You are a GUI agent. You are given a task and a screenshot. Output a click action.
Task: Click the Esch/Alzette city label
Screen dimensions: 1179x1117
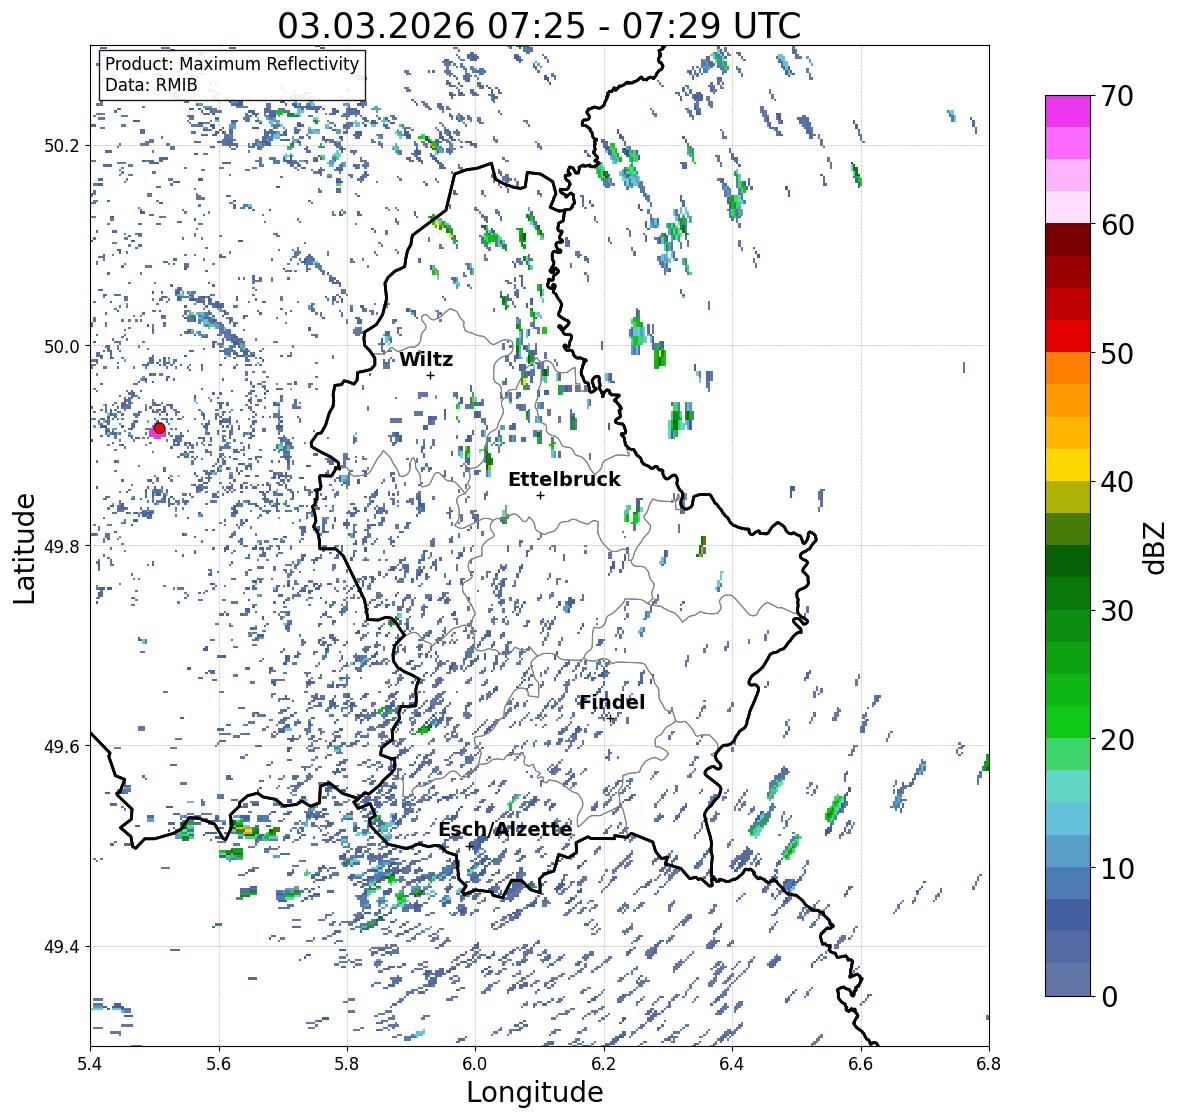click(505, 829)
